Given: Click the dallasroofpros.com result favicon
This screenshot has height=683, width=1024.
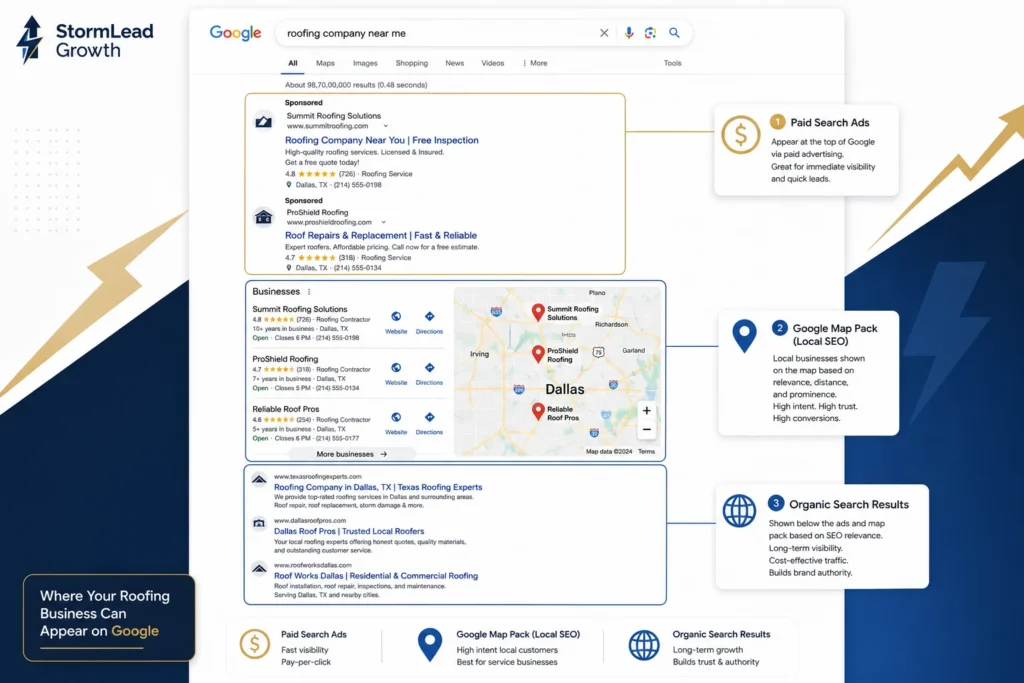Looking at the screenshot, I should [x=259, y=524].
